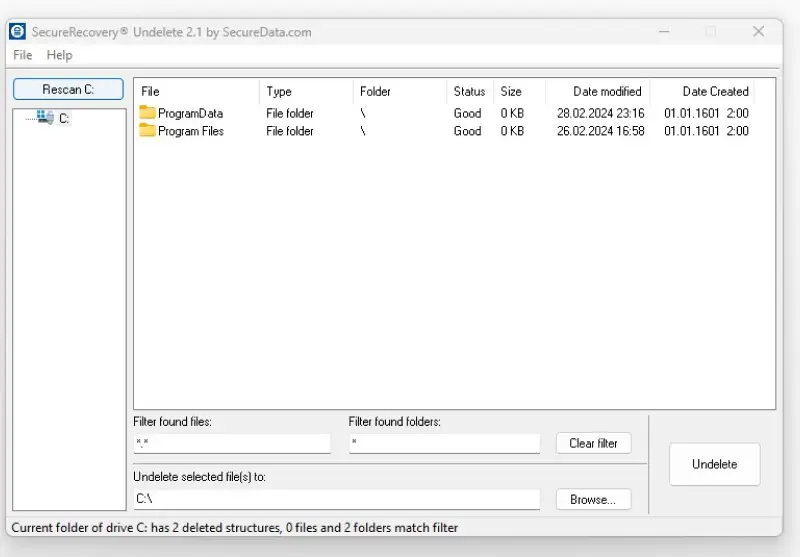Select the Program Files row name

pyautogui.click(x=191, y=131)
